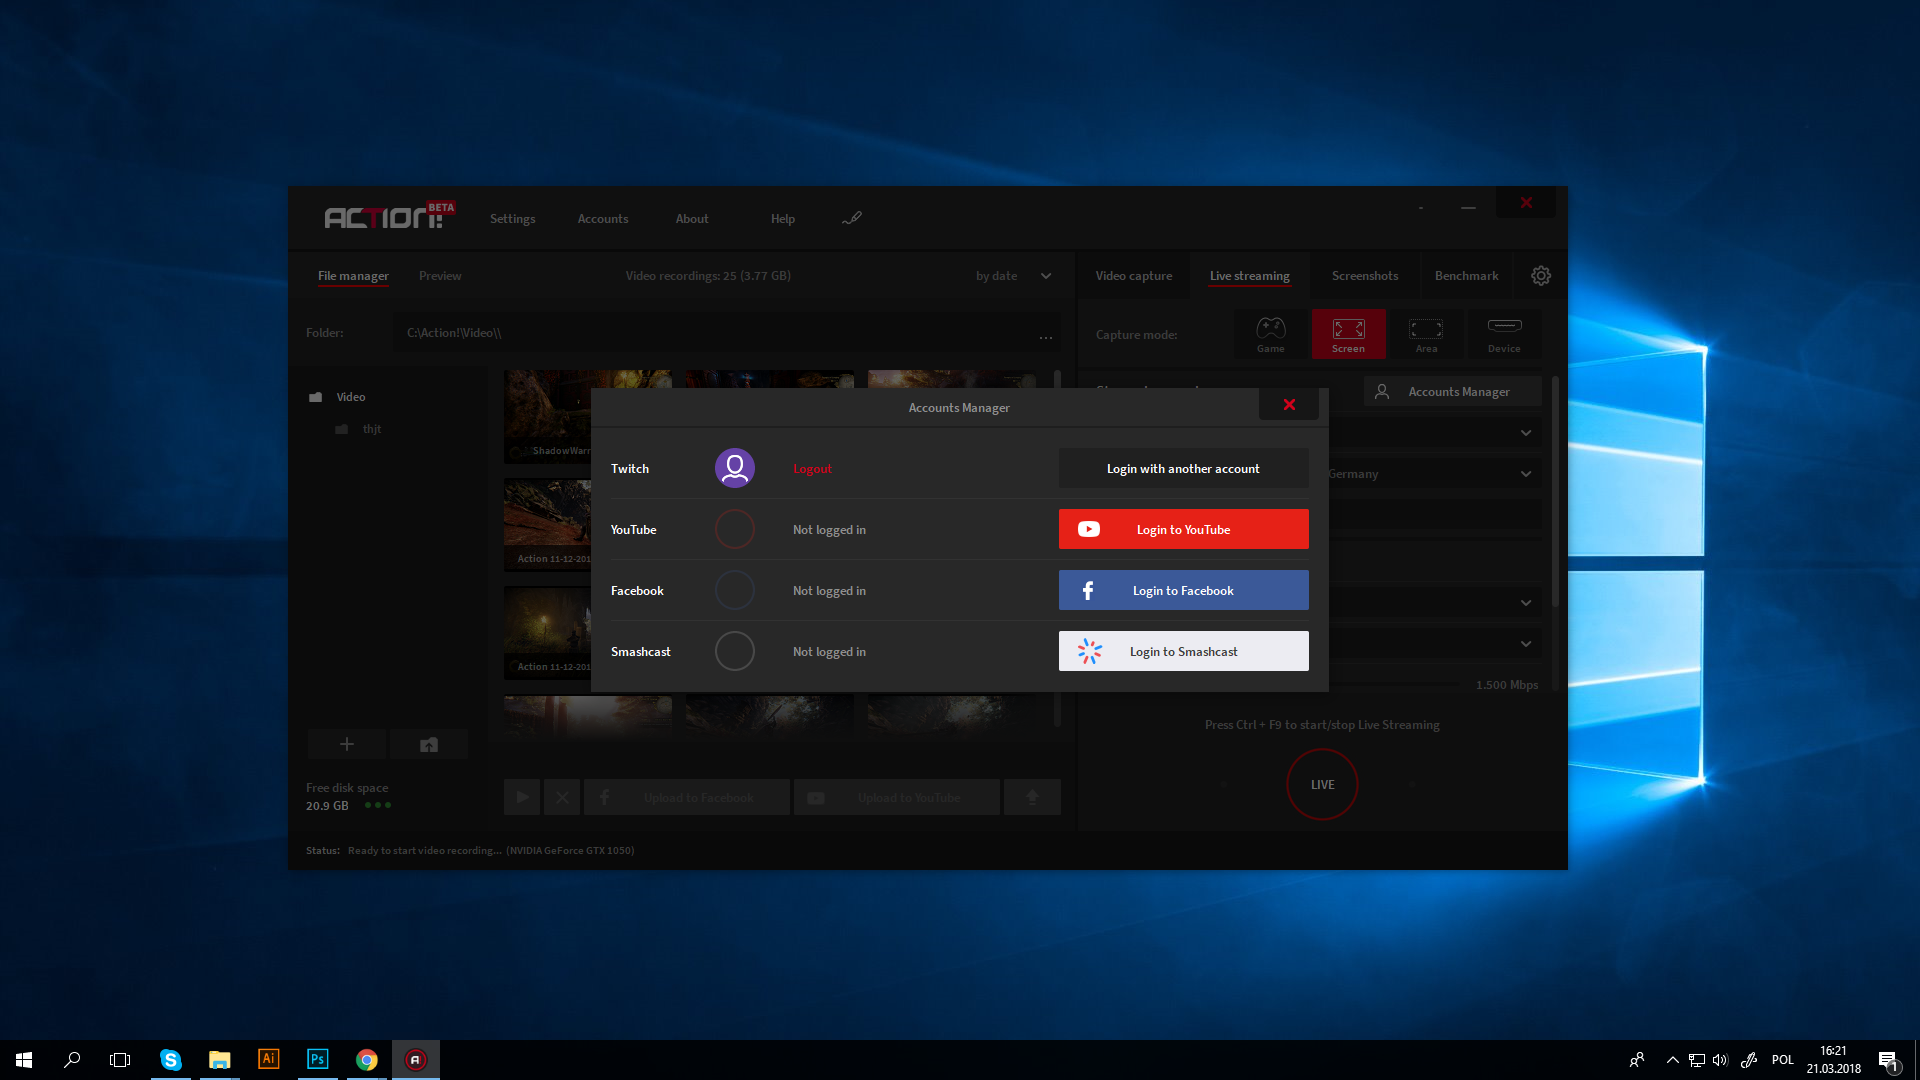Open Adobe Illustrator from the taskbar

[268, 1060]
